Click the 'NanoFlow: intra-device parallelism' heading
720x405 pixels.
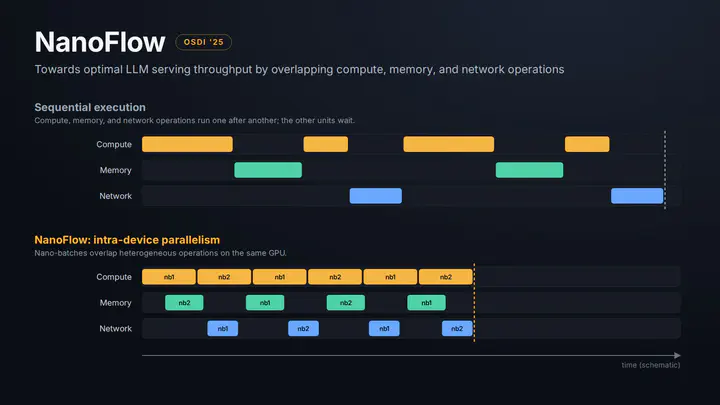[127, 240]
